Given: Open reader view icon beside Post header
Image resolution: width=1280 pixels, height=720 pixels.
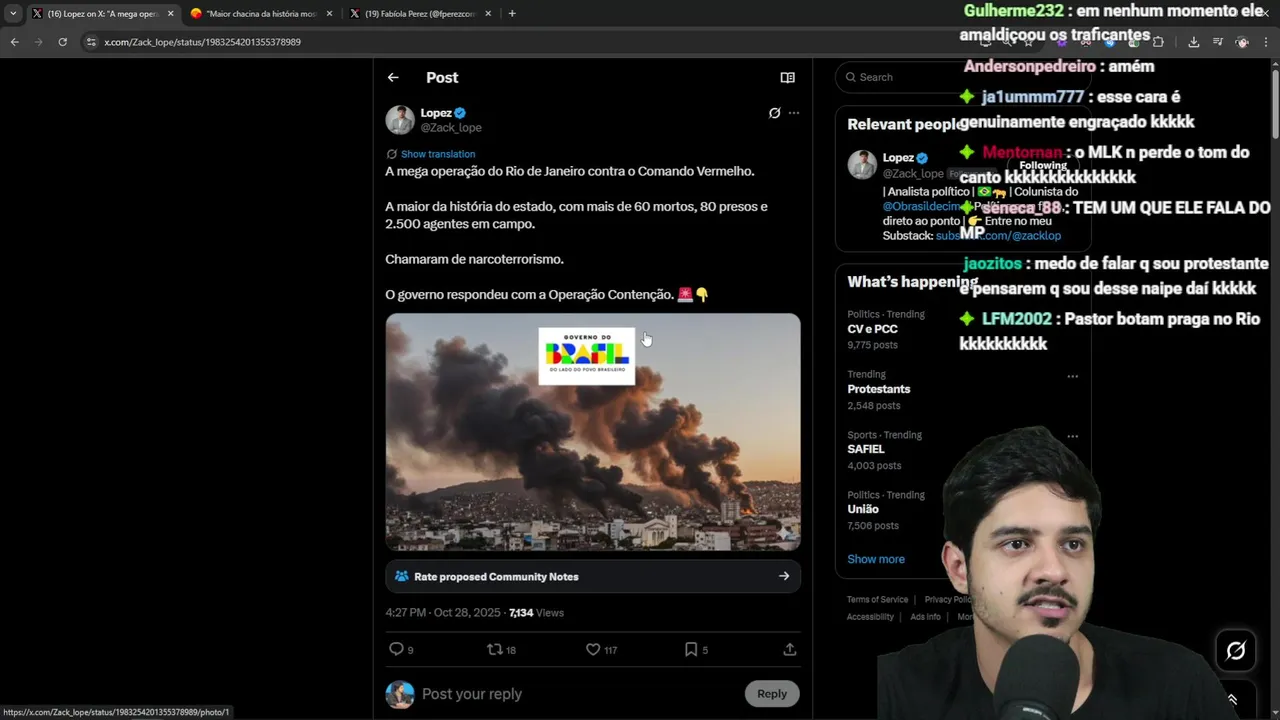Looking at the screenshot, I should (788, 77).
